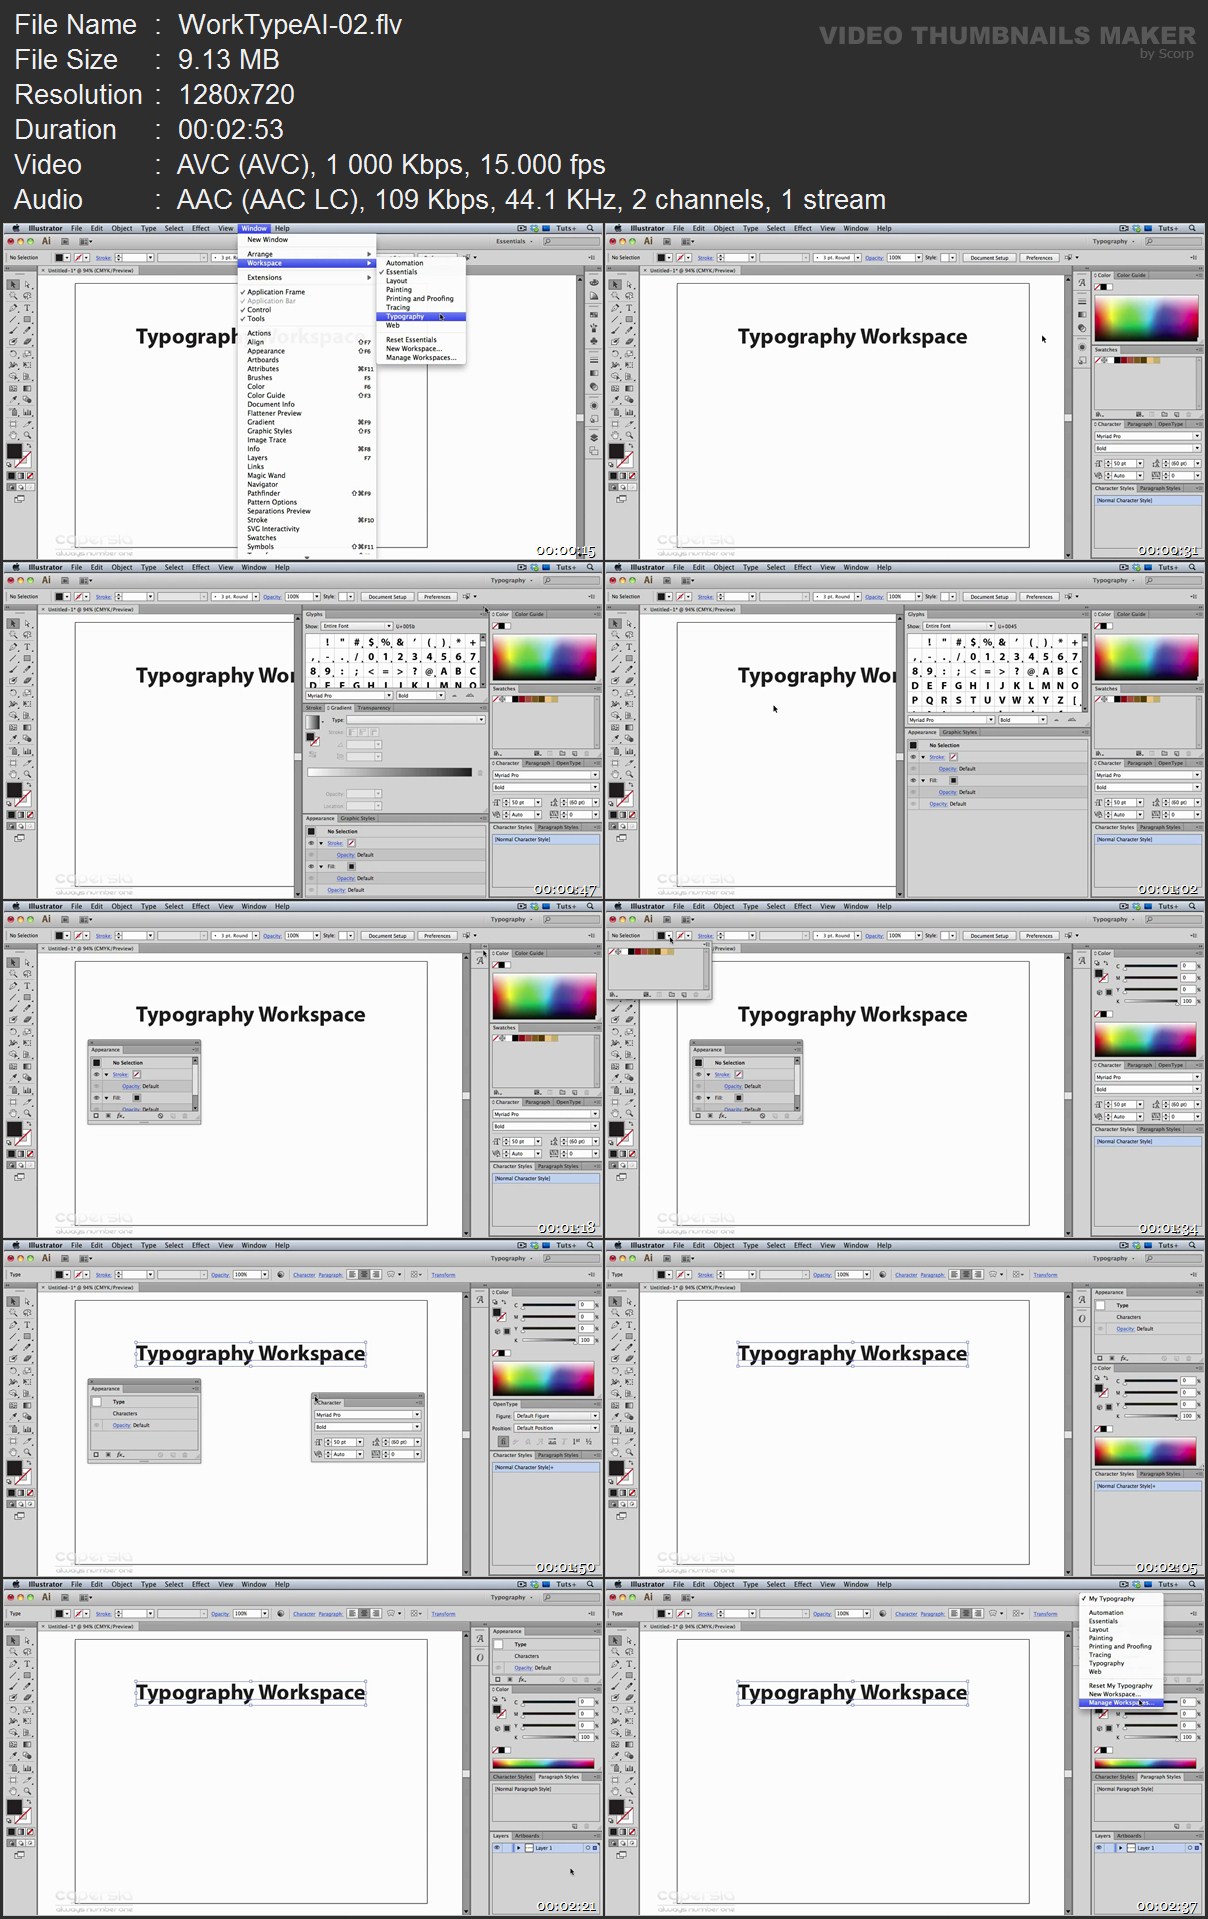Open Default Figure dropdown in OpenType panel
The height and width of the screenshot is (1919, 1208).
556,1416
